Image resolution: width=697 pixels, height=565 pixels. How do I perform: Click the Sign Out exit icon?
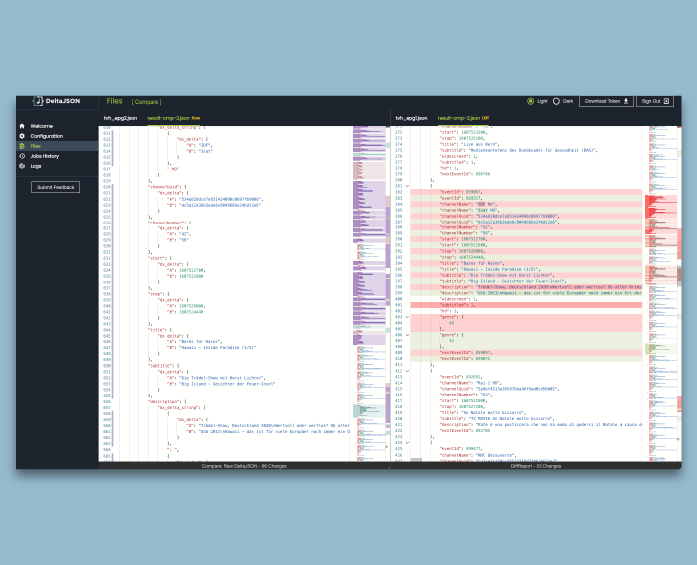tap(668, 101)
